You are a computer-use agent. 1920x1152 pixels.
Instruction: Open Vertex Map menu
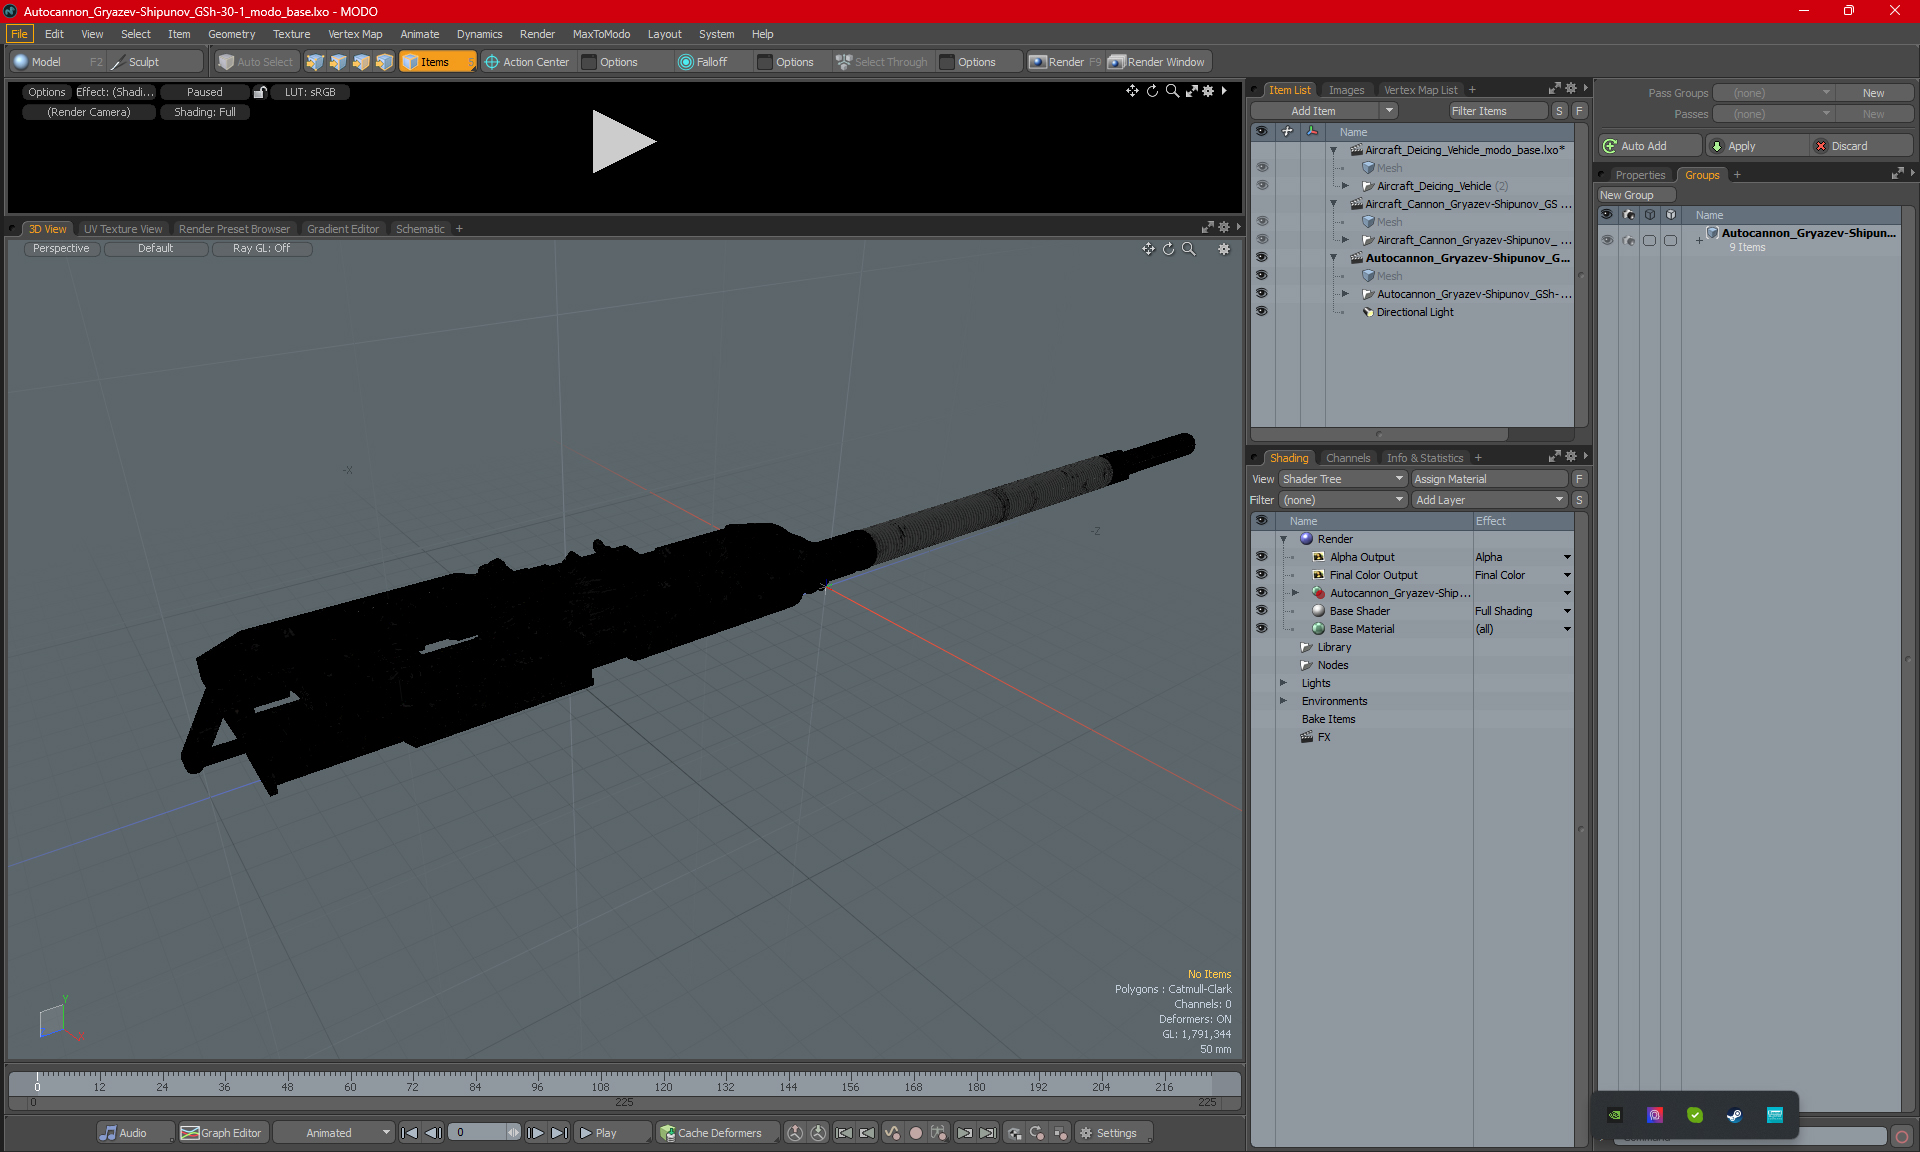pyautogui.click(x=355, y=34)
